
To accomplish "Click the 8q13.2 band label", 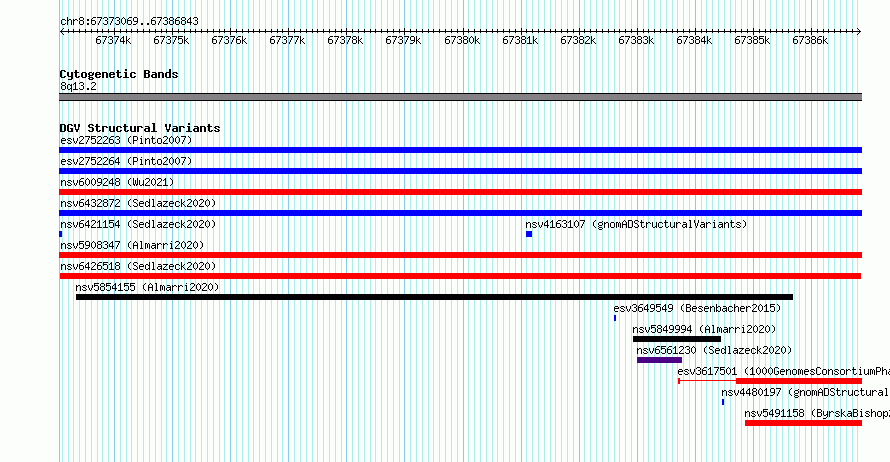I will pos(78,86).
